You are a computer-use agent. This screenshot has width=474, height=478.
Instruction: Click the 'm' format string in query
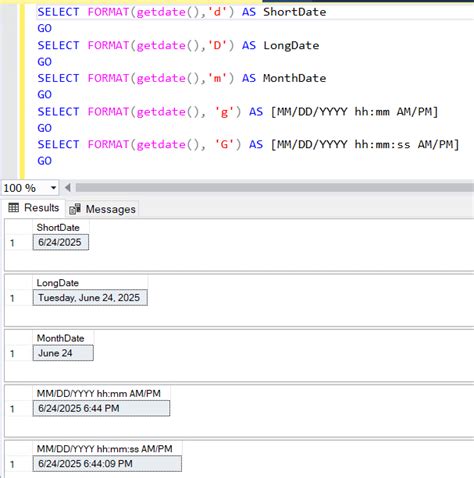(x=217, y=78)
